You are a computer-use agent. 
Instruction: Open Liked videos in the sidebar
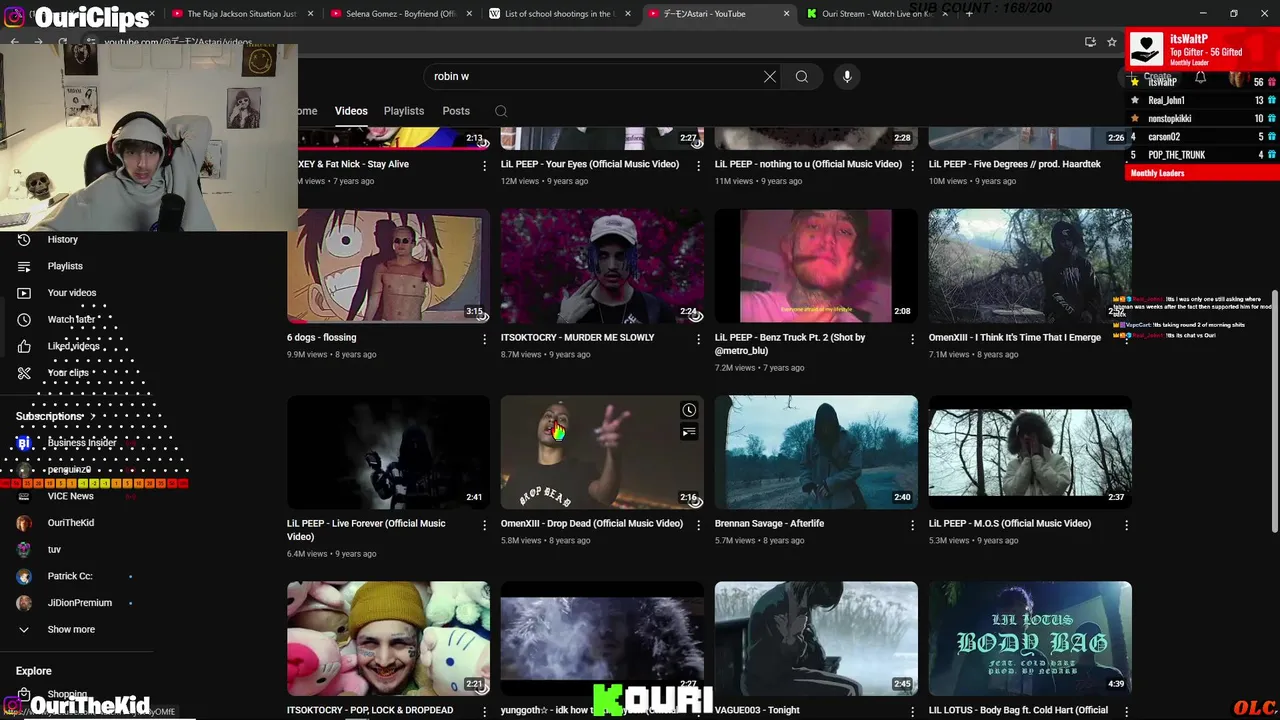[73, 346]
